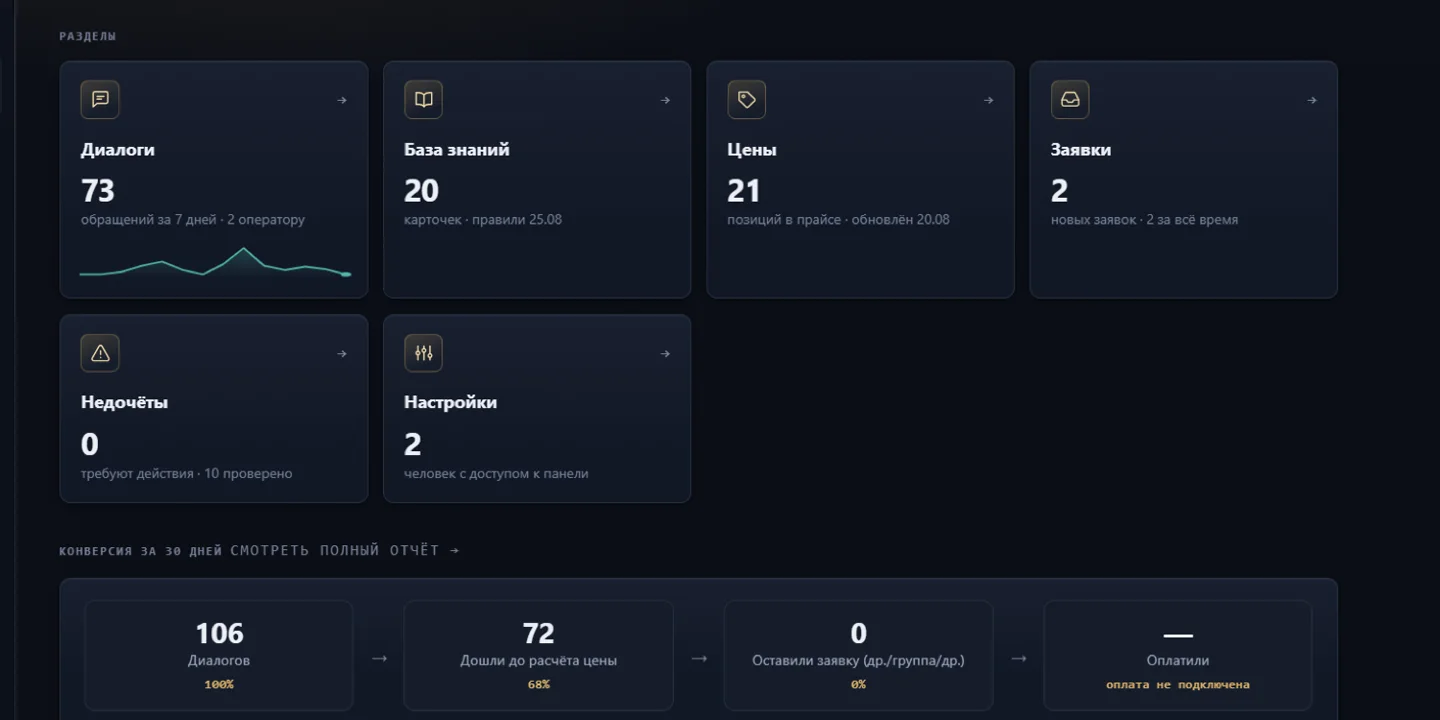Click arrow on the Заявки card

(x=1312, y=100)
